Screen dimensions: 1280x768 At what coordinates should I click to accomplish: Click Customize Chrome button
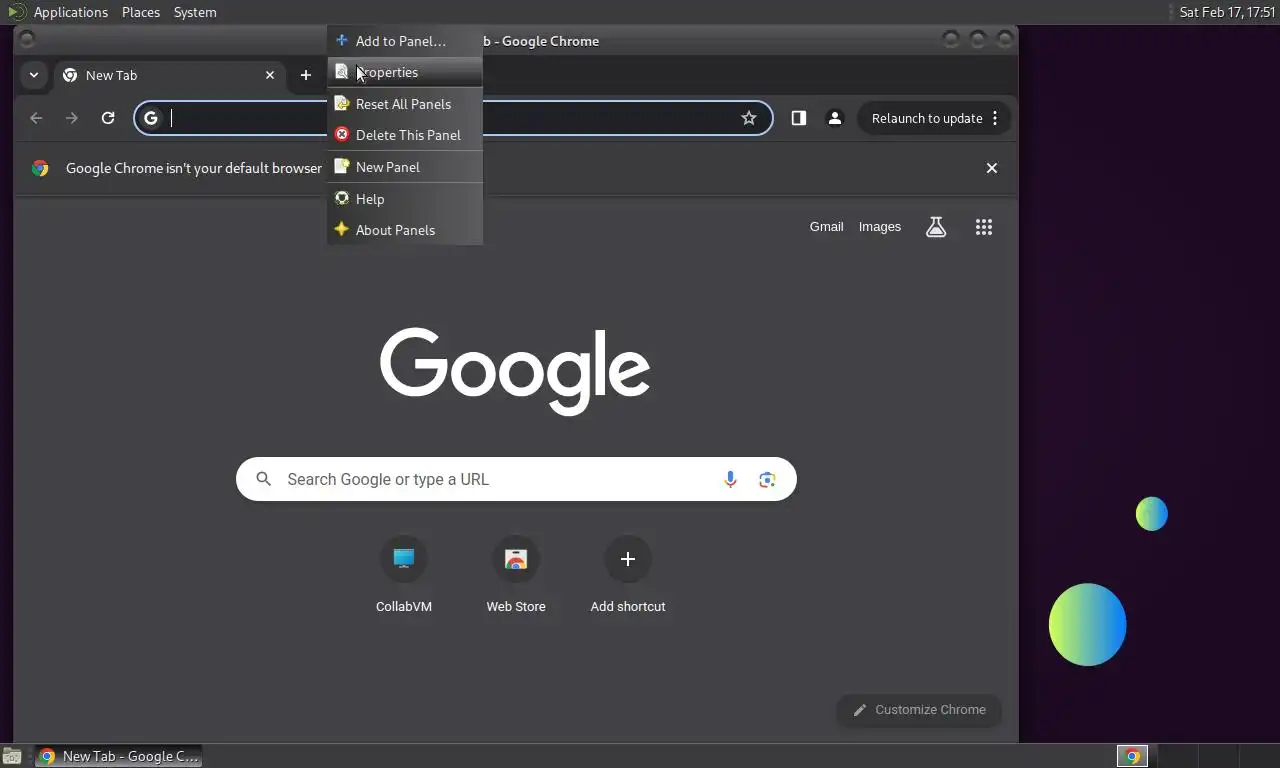coord(919,710)
